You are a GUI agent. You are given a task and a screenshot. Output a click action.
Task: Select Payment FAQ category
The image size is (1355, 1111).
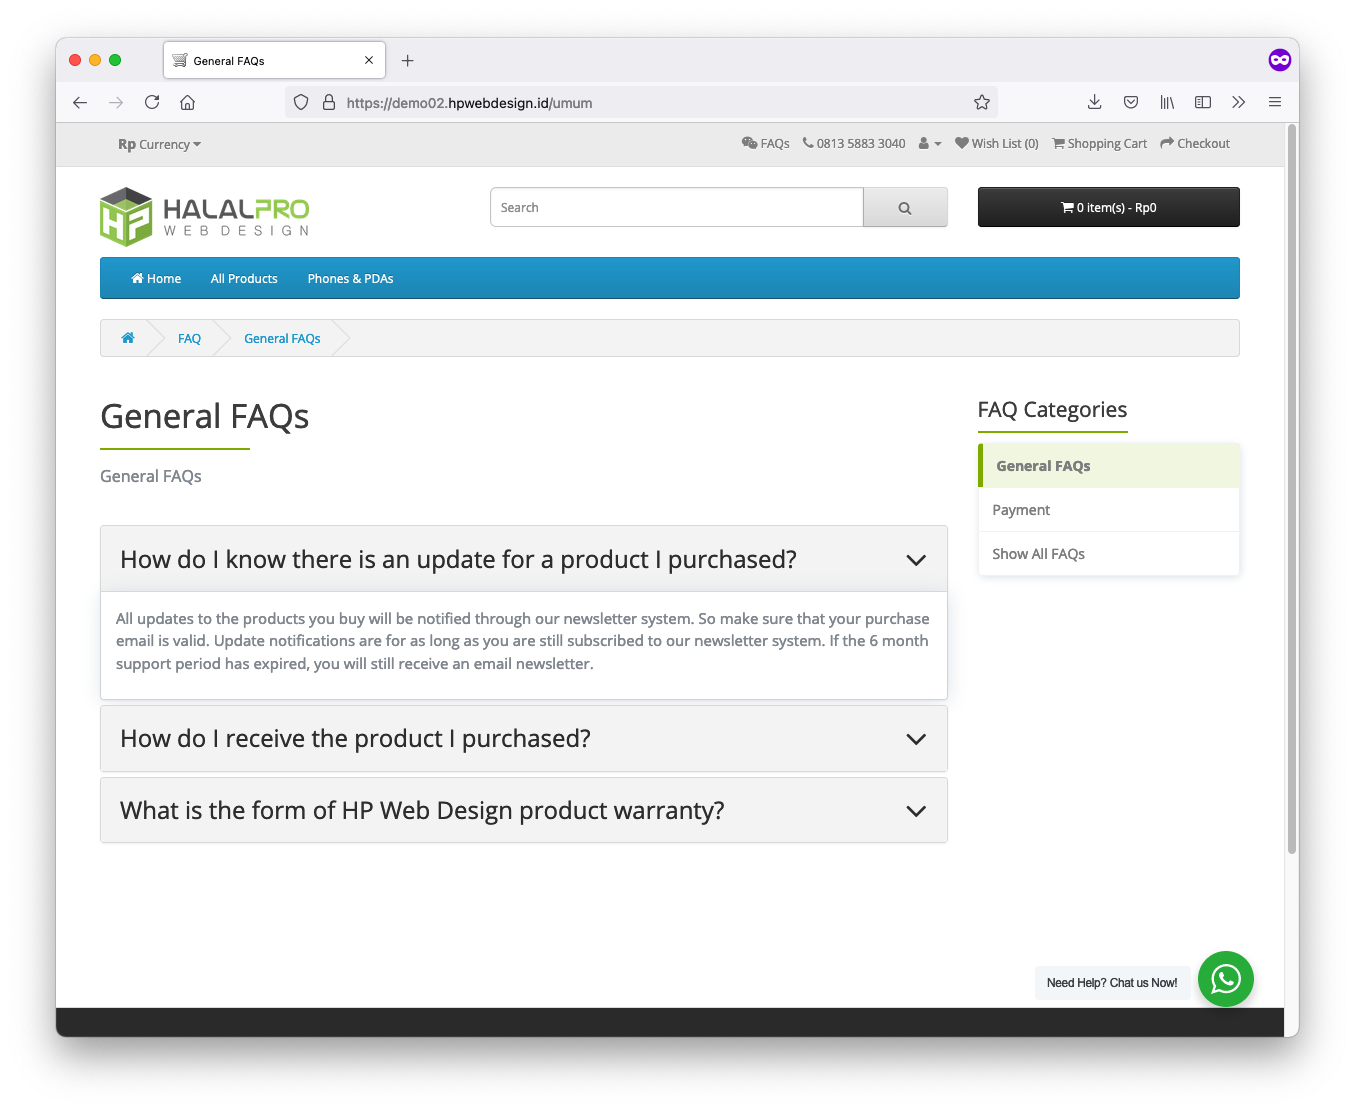1021,510
